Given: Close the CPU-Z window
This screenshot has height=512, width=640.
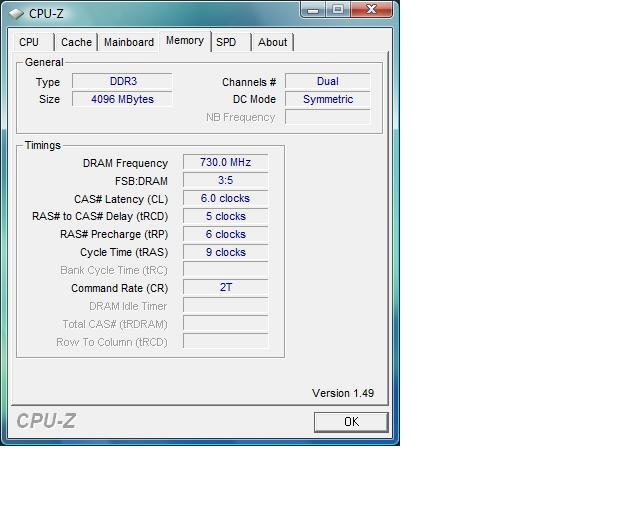Looking at the screenshot, I should [x=371, y=9].
